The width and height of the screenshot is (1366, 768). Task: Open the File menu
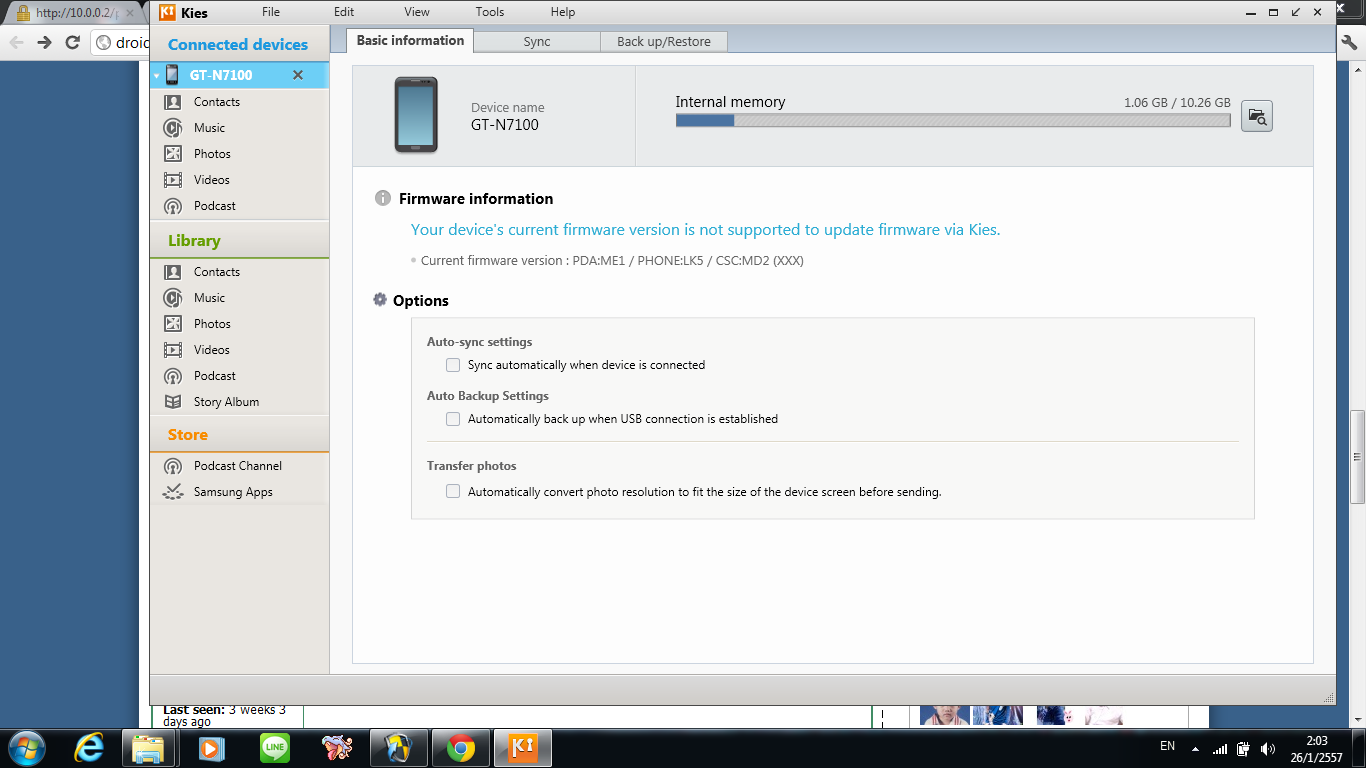271,12
